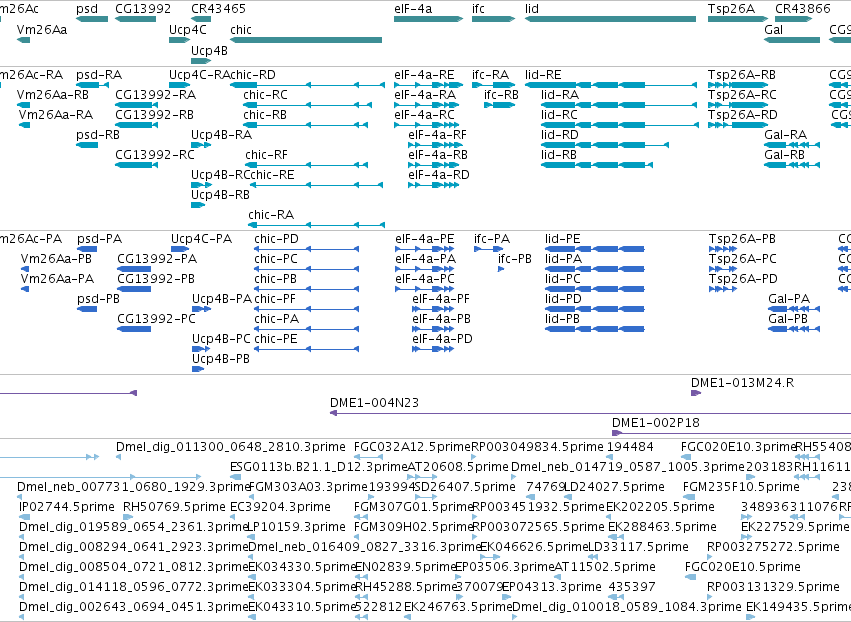Select protein Gal-PA label
851x622 pixels.
click(x=789, y=299)
